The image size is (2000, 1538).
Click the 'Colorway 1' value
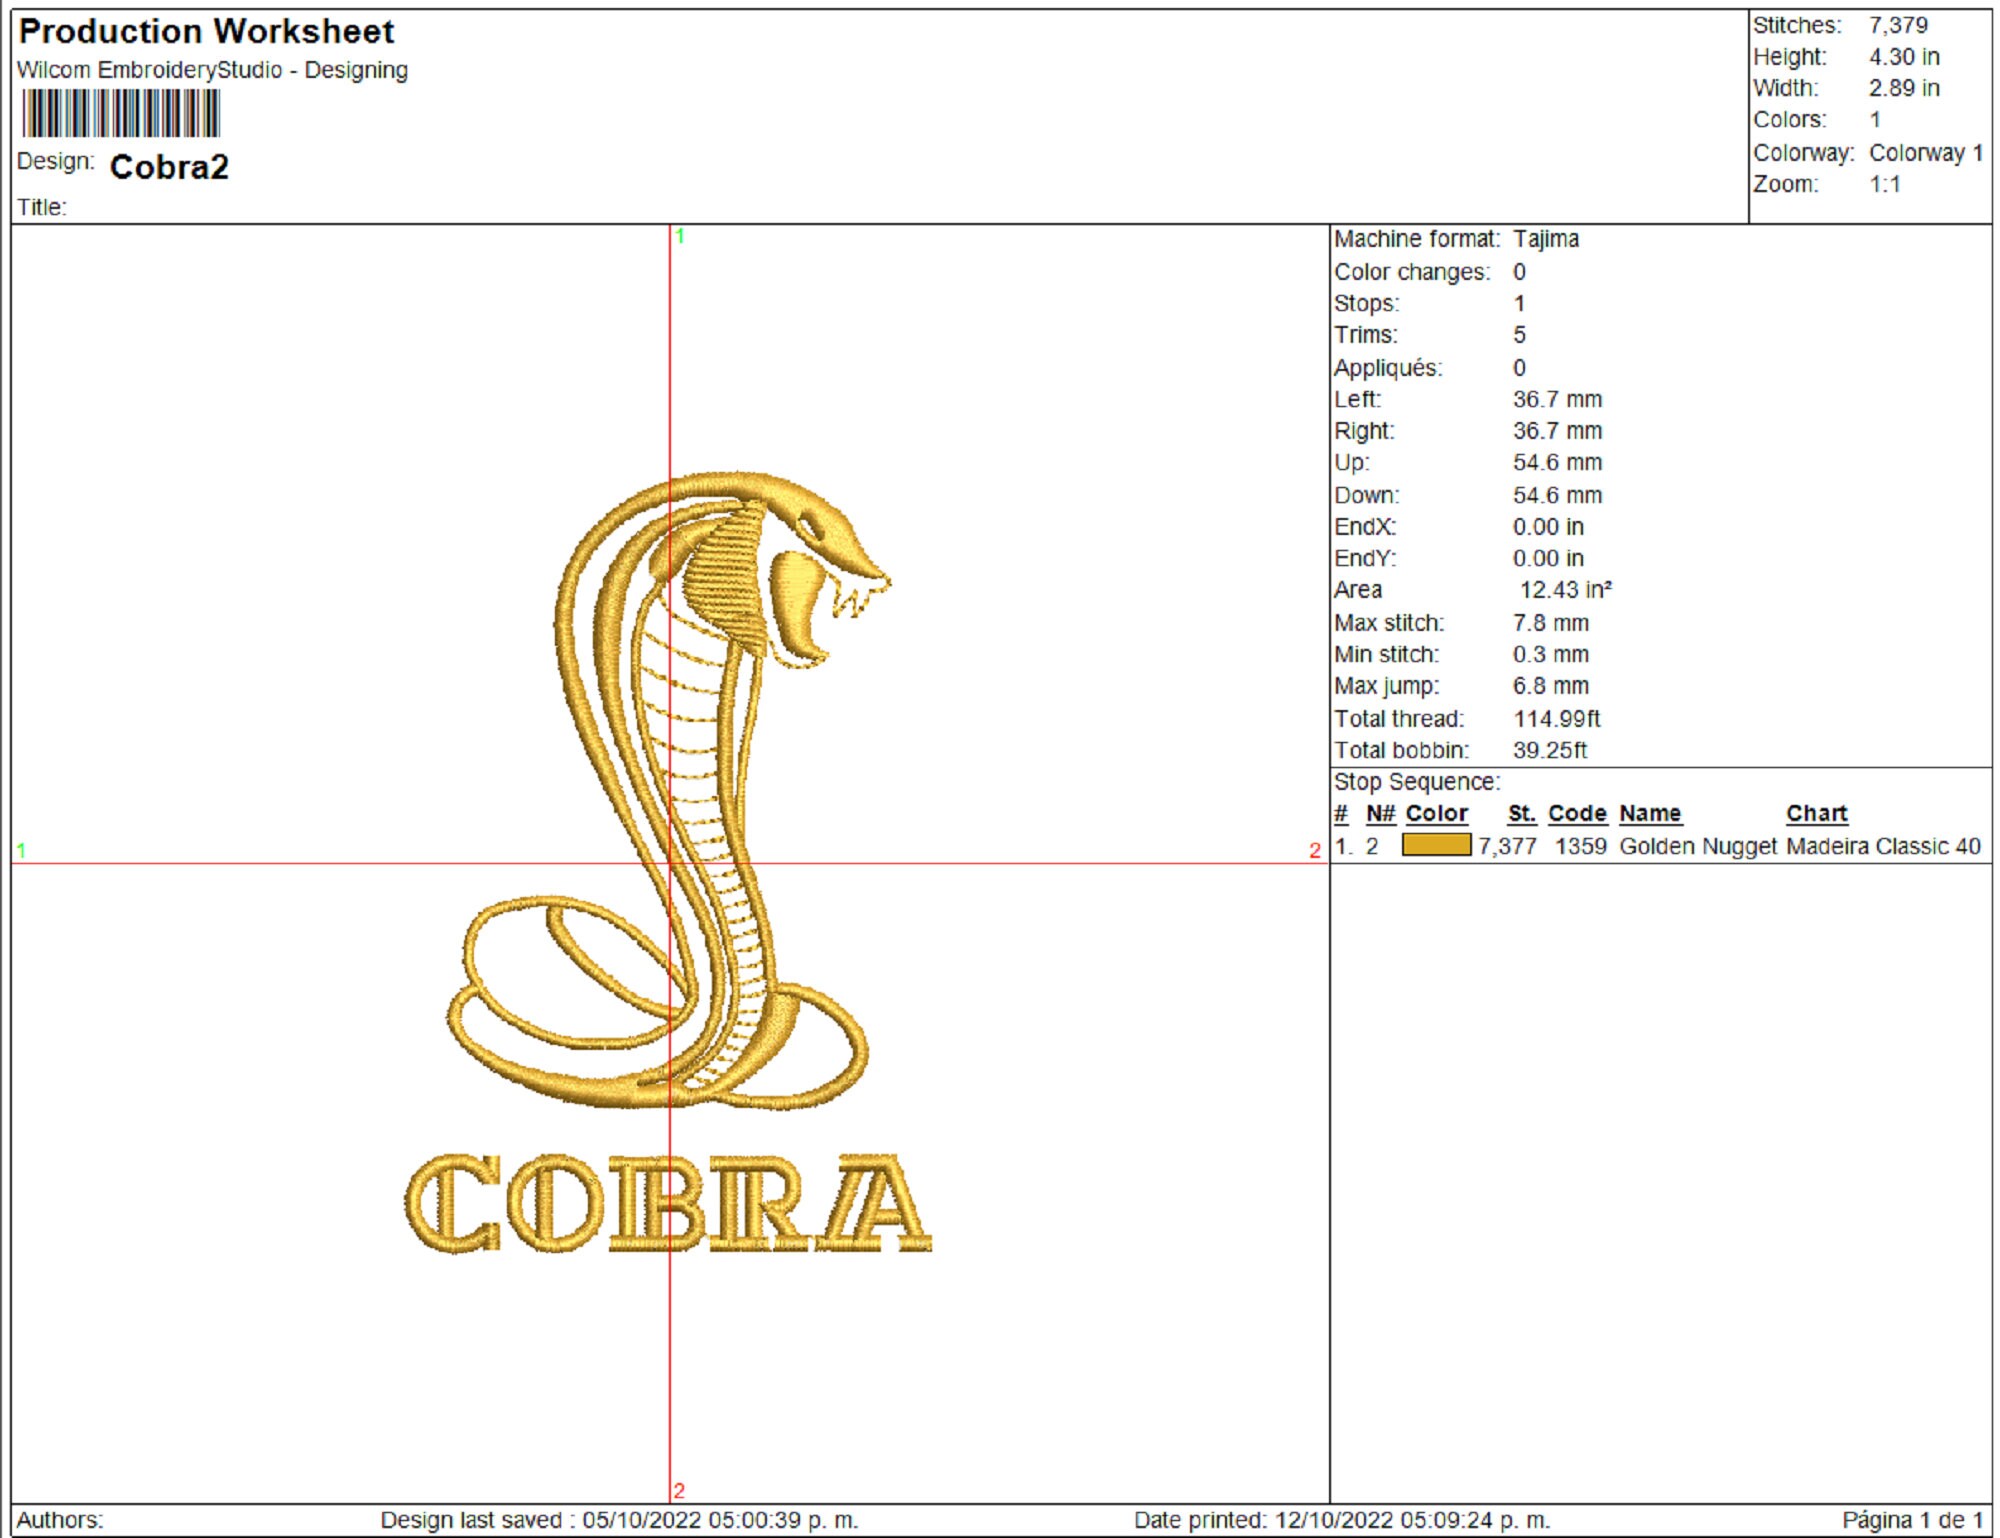[1926, 153]
